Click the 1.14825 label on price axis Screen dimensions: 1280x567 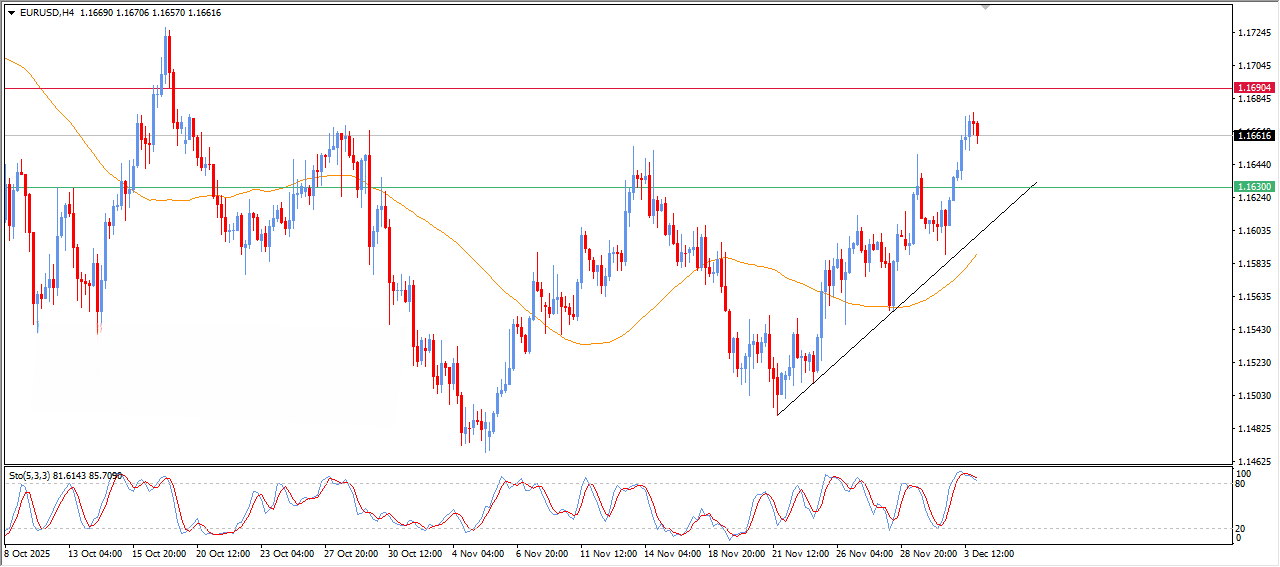(x=1254, y=429)
